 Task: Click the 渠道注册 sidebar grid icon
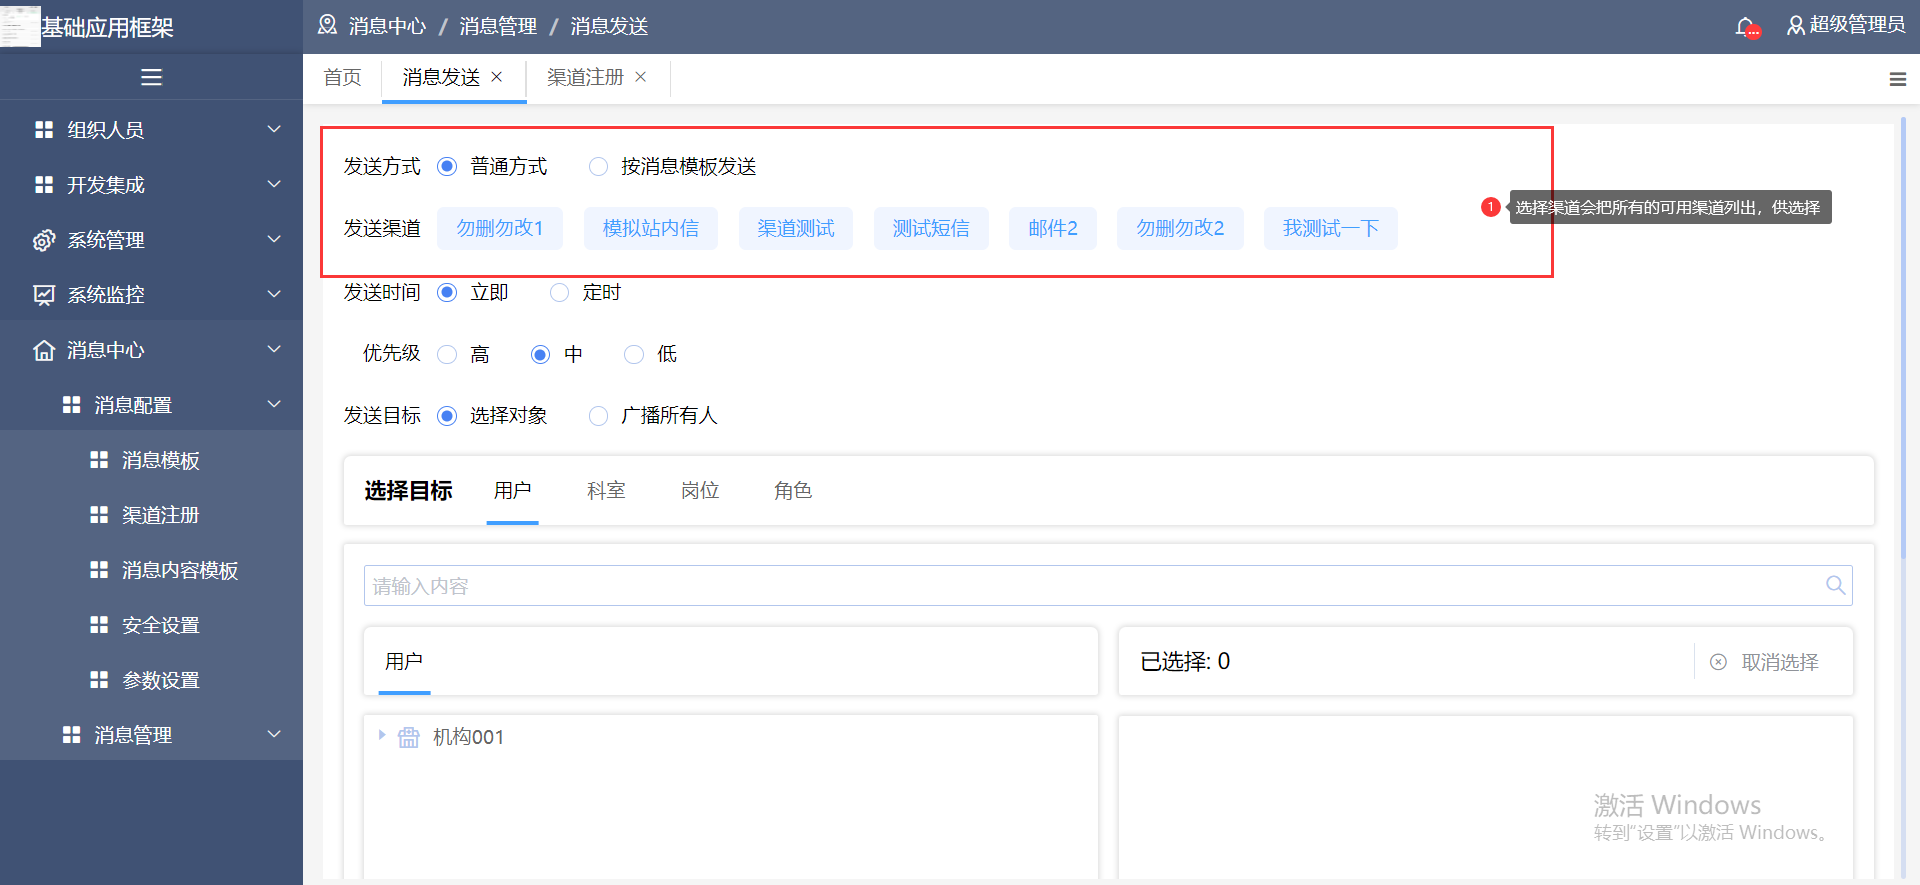click(x=99, y=515)
